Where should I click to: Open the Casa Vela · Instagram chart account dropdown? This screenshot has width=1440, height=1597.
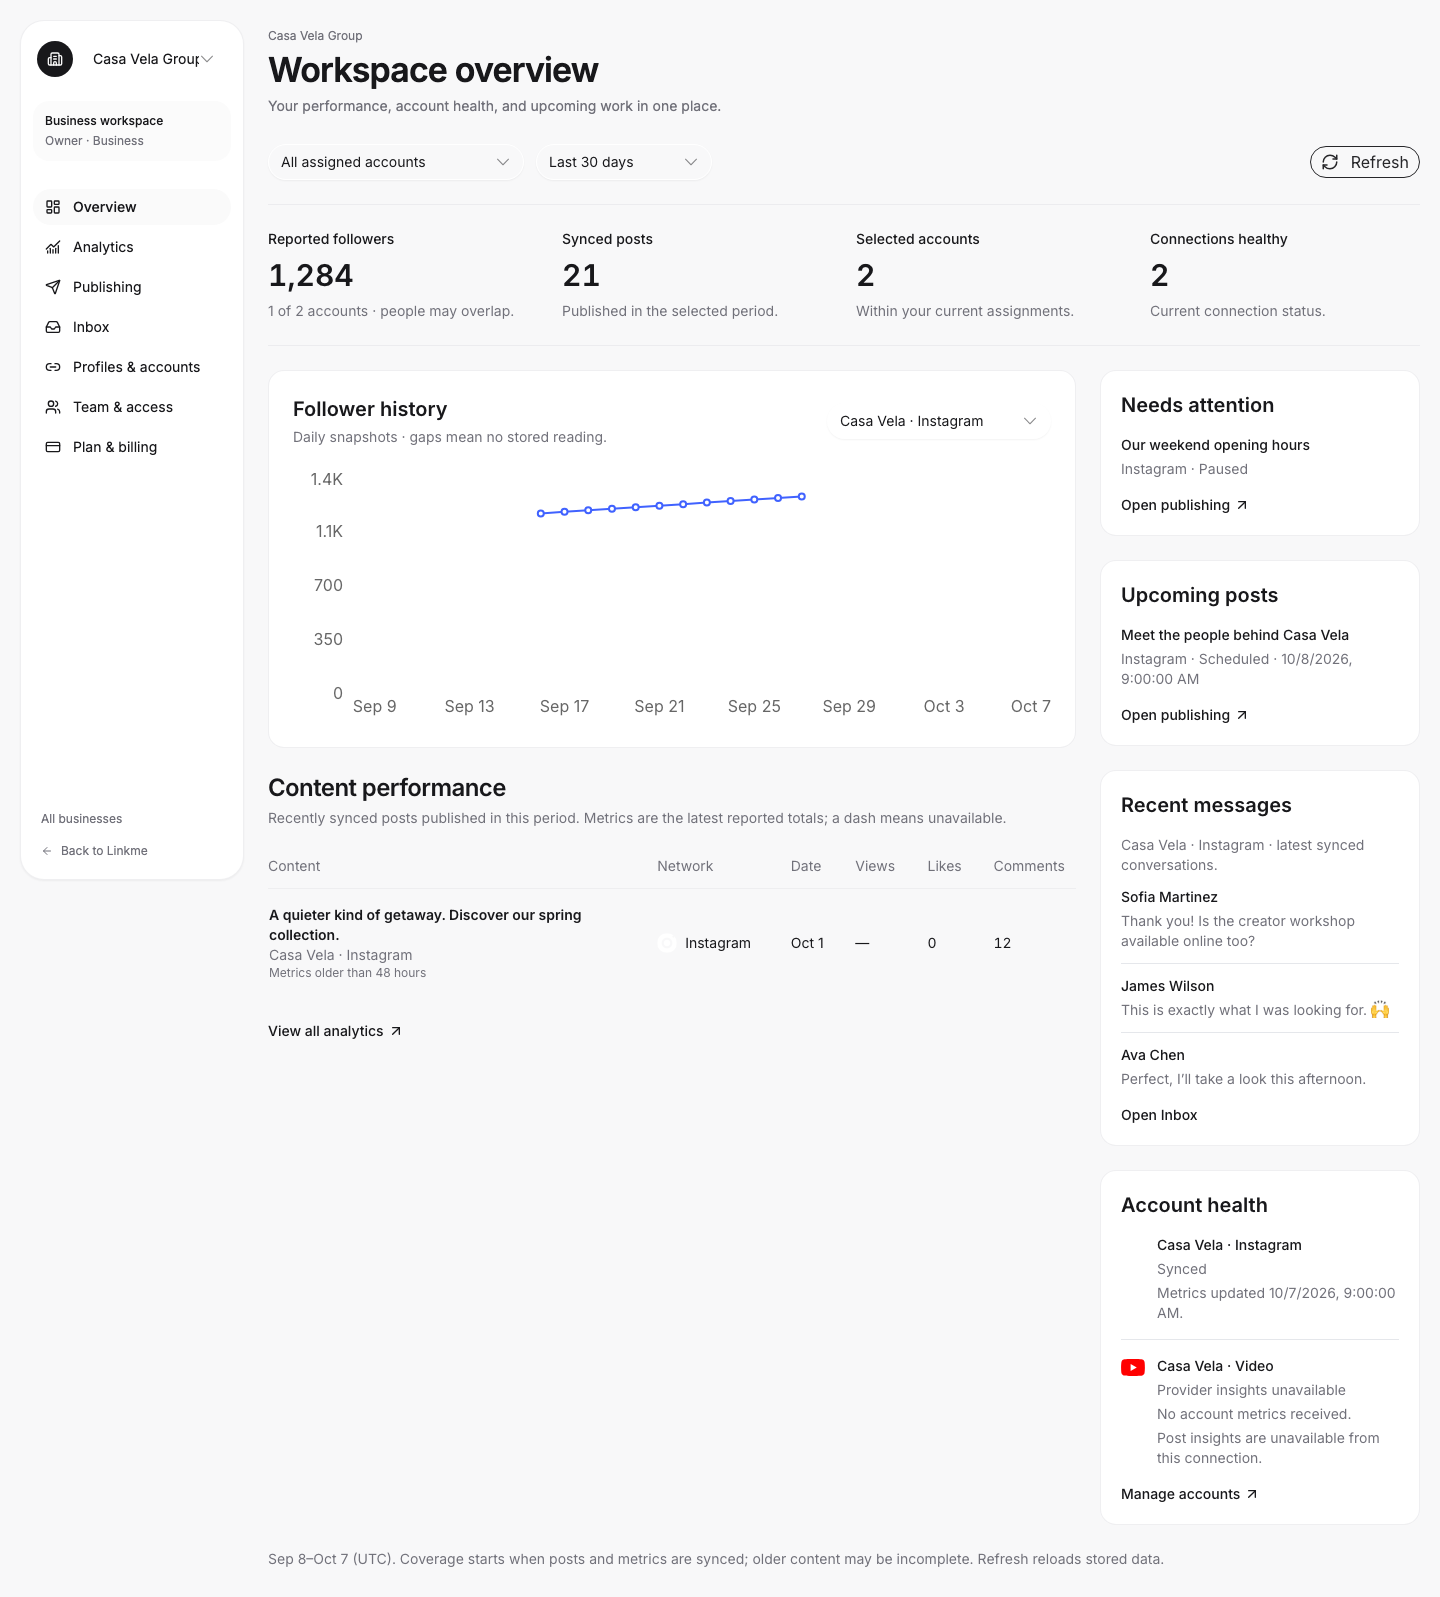[x=938, y=421]
